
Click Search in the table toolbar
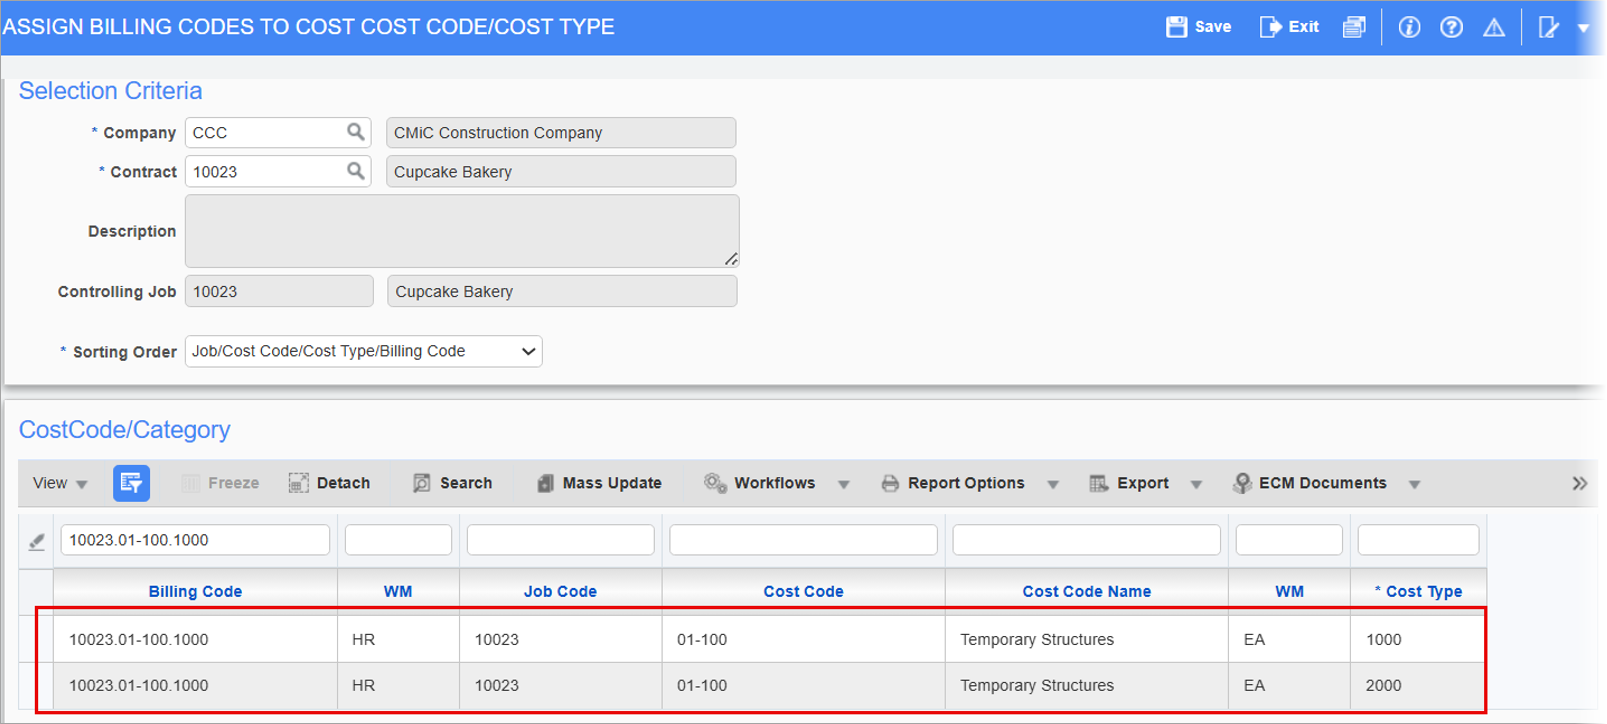453,483
